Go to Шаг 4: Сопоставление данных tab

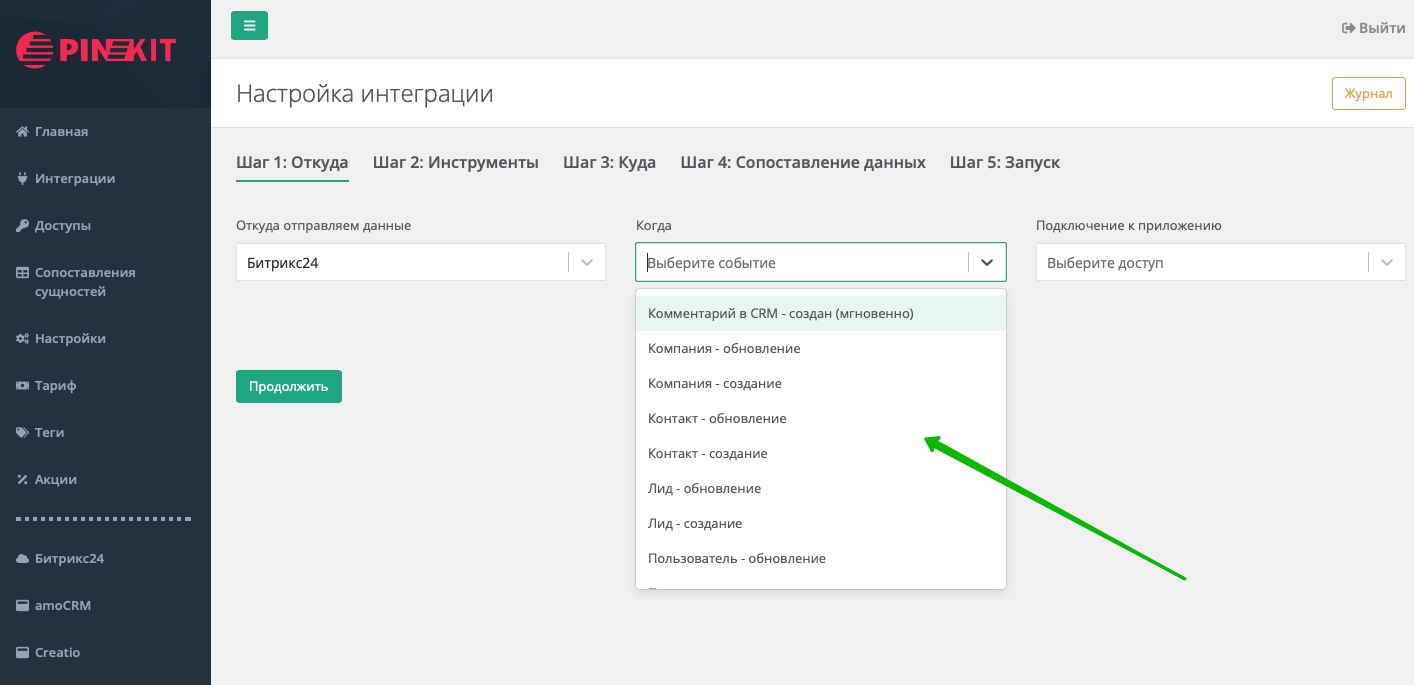tap(803, 162)
